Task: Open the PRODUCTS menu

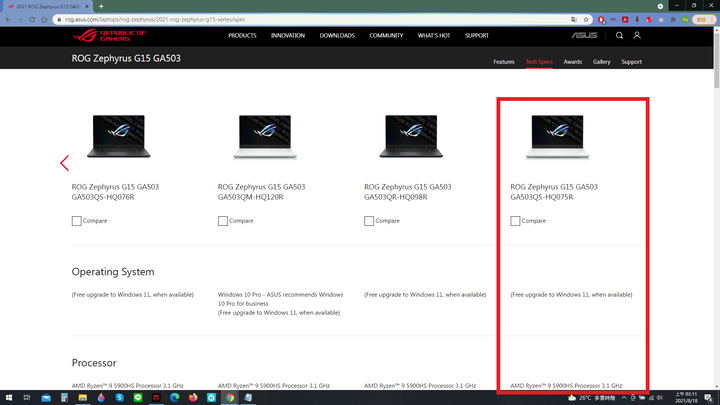Action: click(x=242, y=35)
